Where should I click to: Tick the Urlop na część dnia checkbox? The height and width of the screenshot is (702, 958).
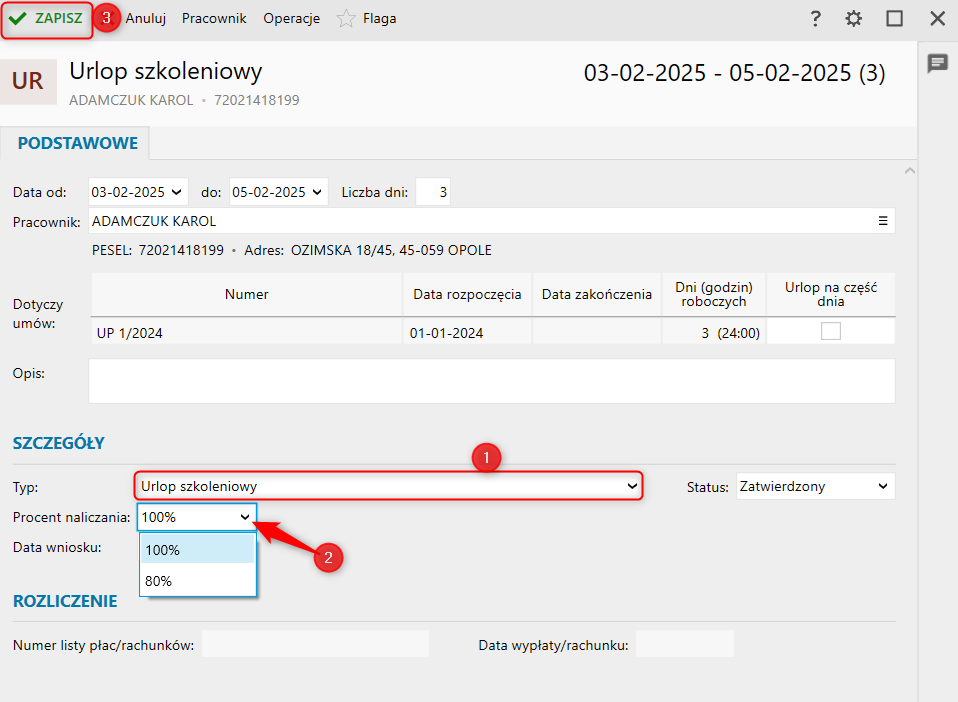[x=831, y=331]
